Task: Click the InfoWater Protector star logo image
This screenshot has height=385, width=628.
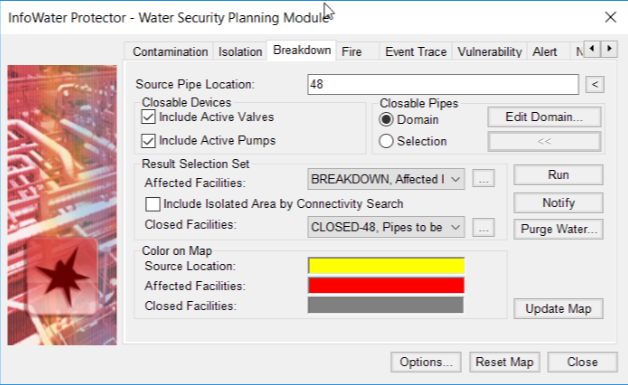Action: (62, 276)
